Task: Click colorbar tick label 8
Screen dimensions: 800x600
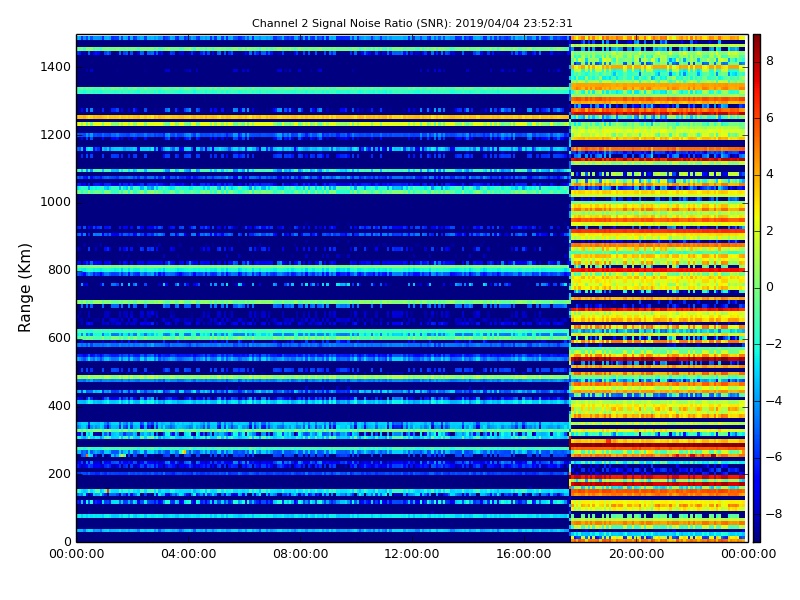Action: pos(770,61)
